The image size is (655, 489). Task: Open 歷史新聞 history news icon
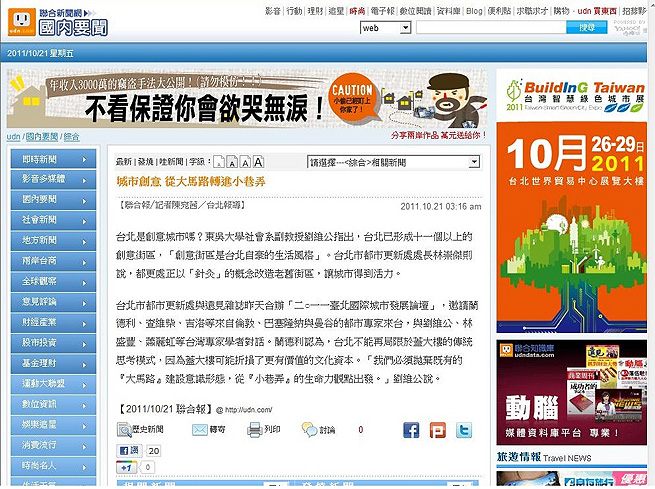125,430
